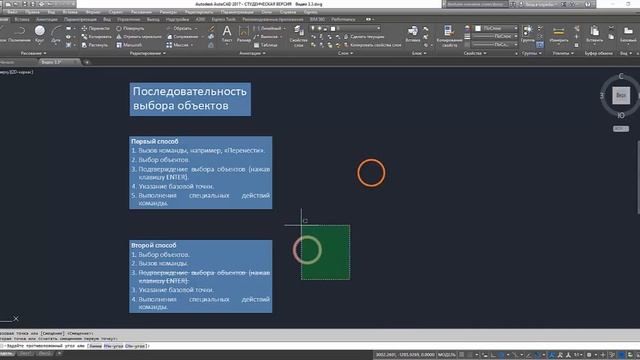640x360 pixels.
Task: Click the Выноска (Leader) tool
Action: tap(266, 37)
